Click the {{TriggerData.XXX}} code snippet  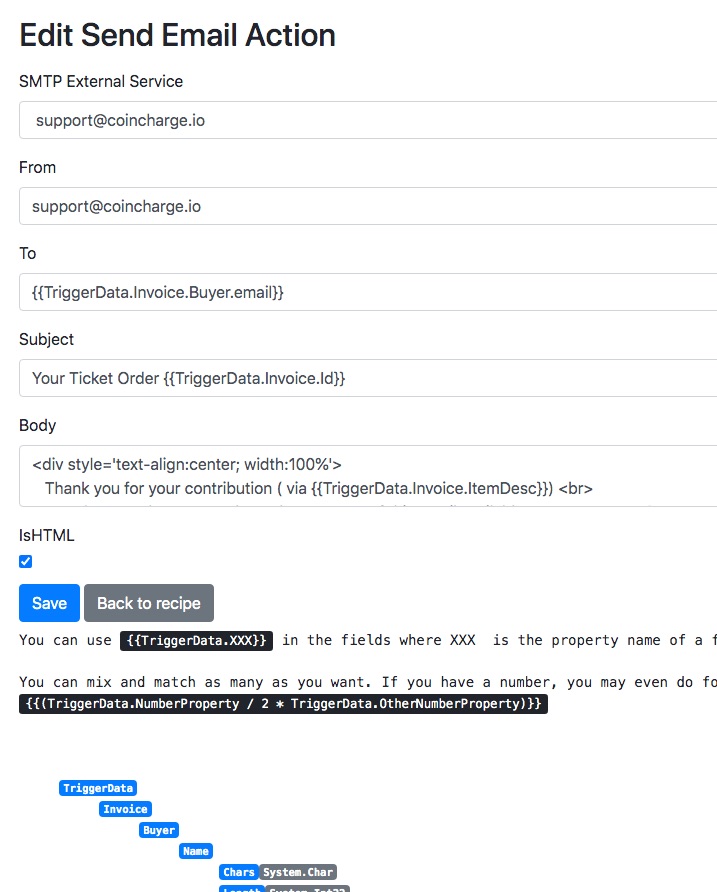point(196,641)
